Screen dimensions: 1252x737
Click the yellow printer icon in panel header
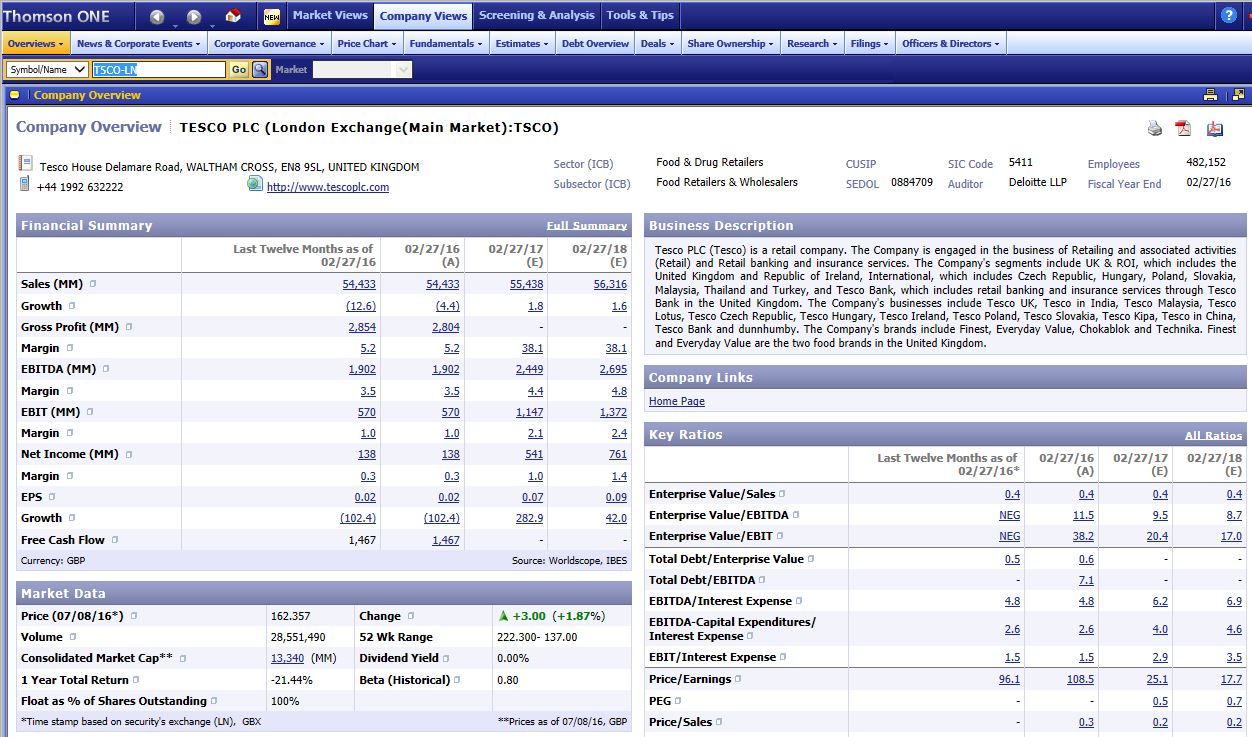pos(1210,95)
